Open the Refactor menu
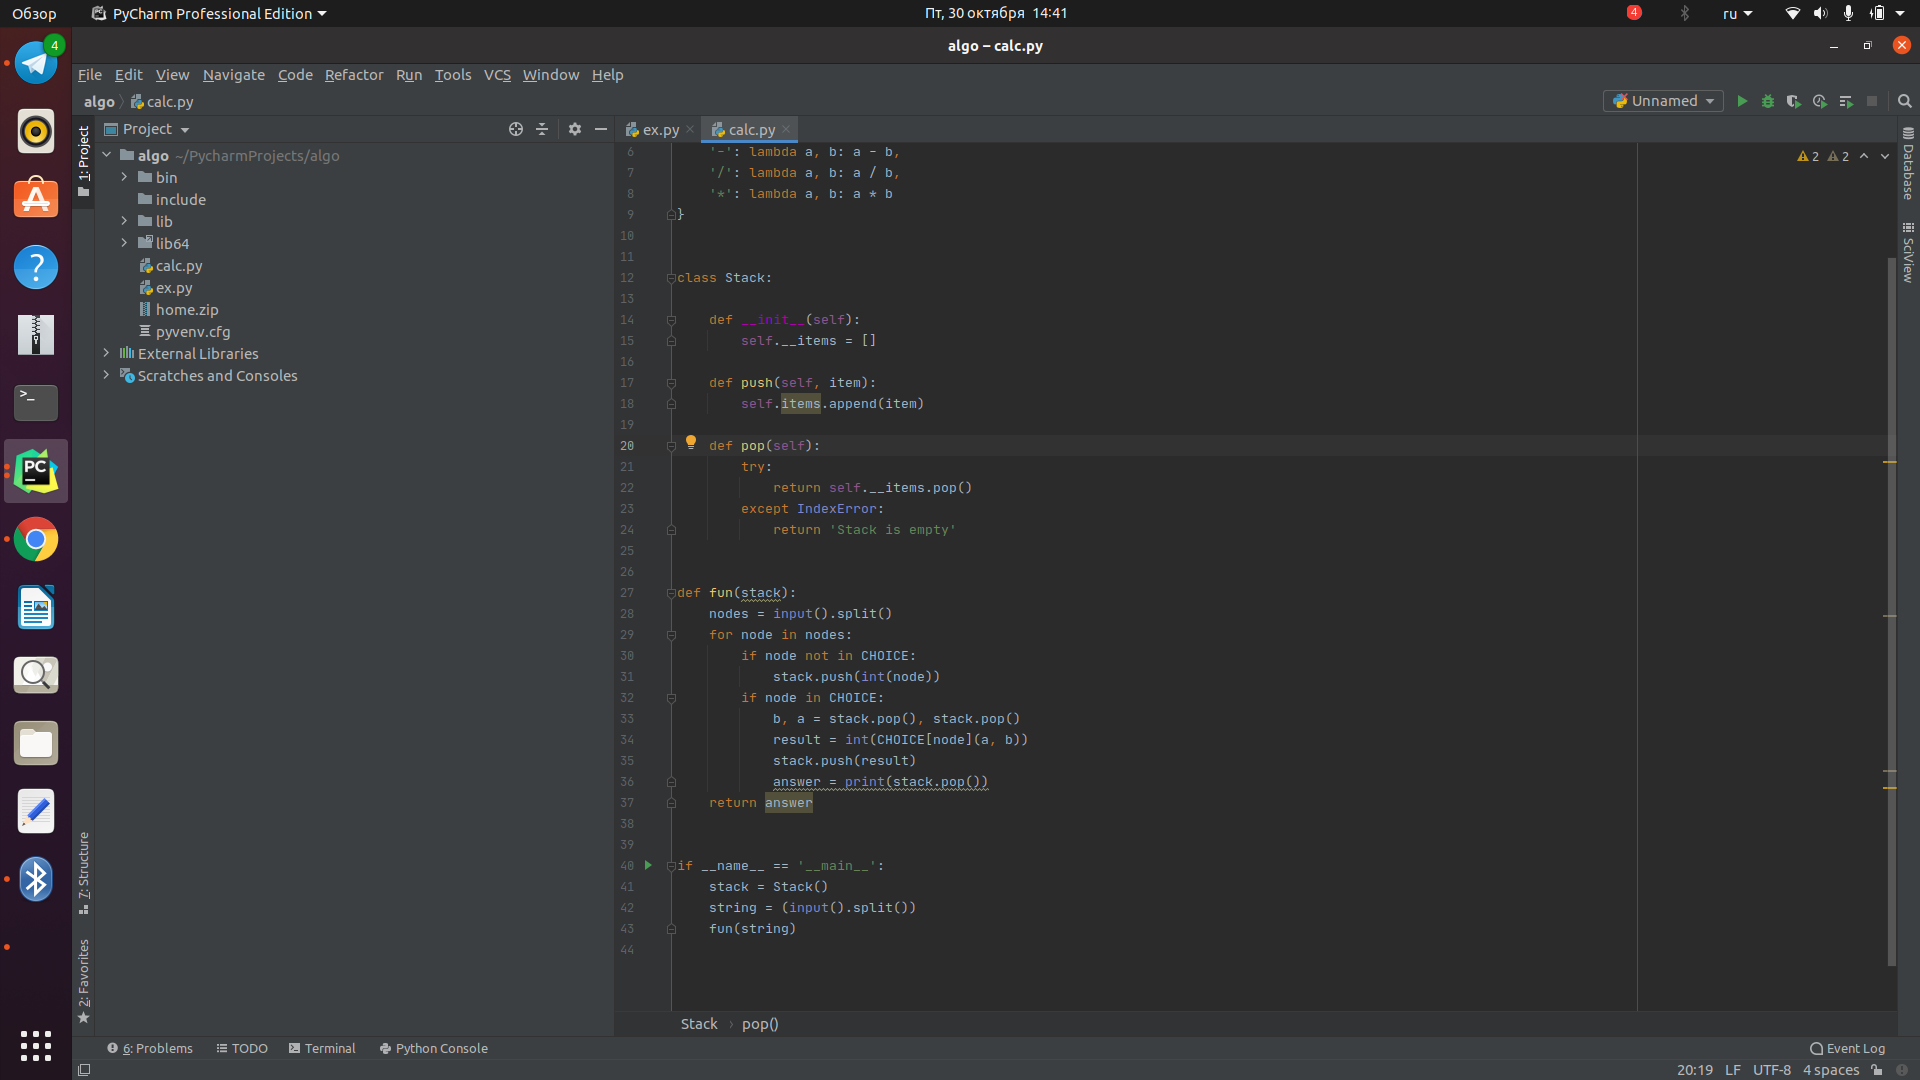 tap(353, 75)
